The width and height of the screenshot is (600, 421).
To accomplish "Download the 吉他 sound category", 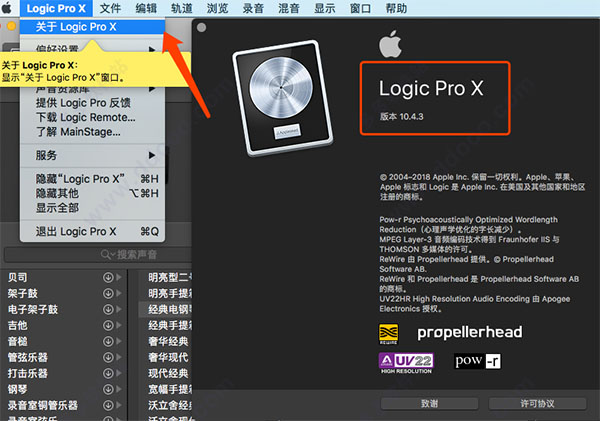I will point(108,325).
